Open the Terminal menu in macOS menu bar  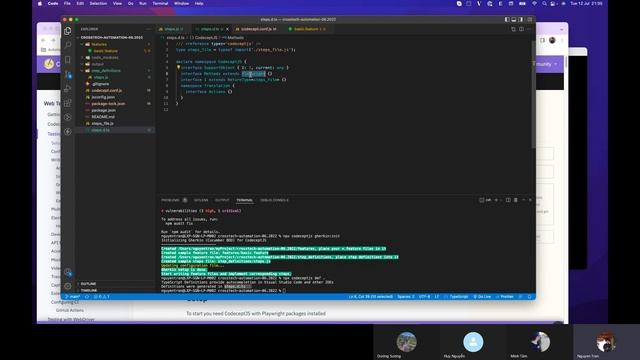tap(160, 3)
